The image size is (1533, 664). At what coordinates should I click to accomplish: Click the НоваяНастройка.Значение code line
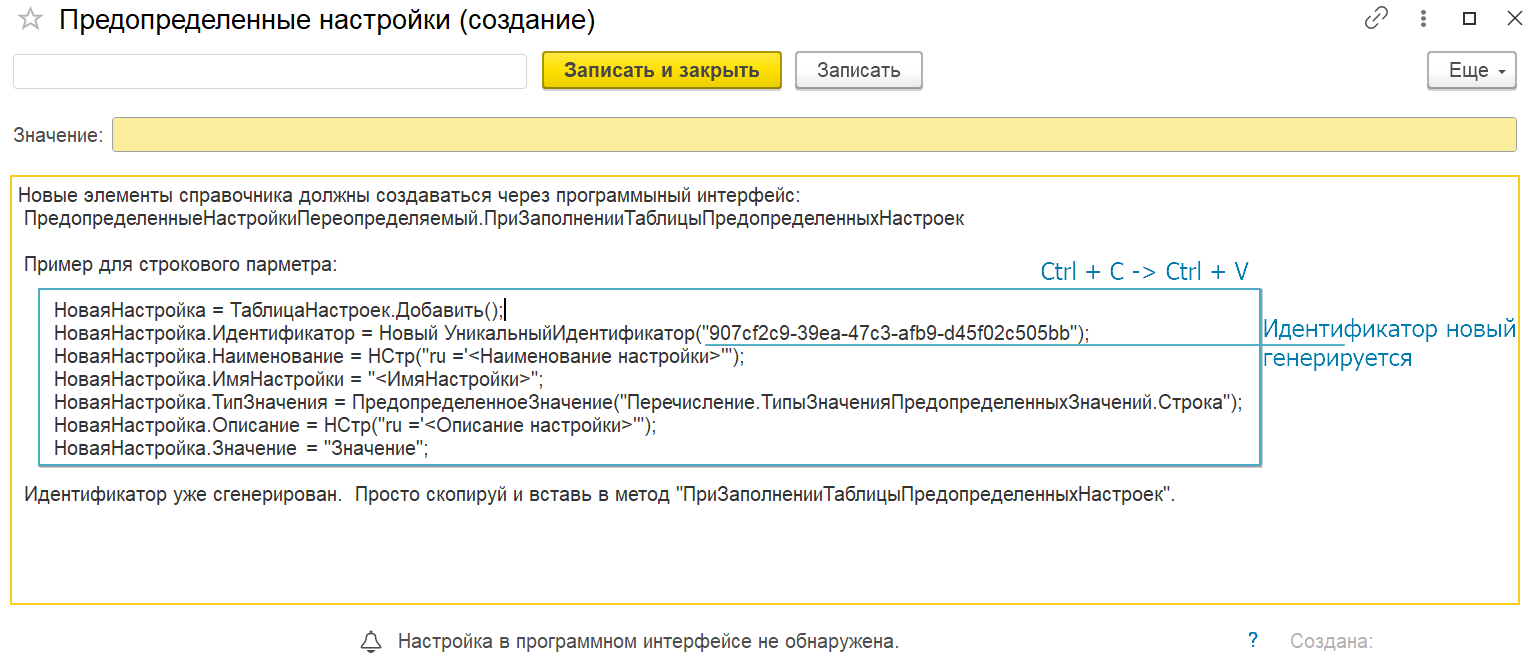coord(241,449)
